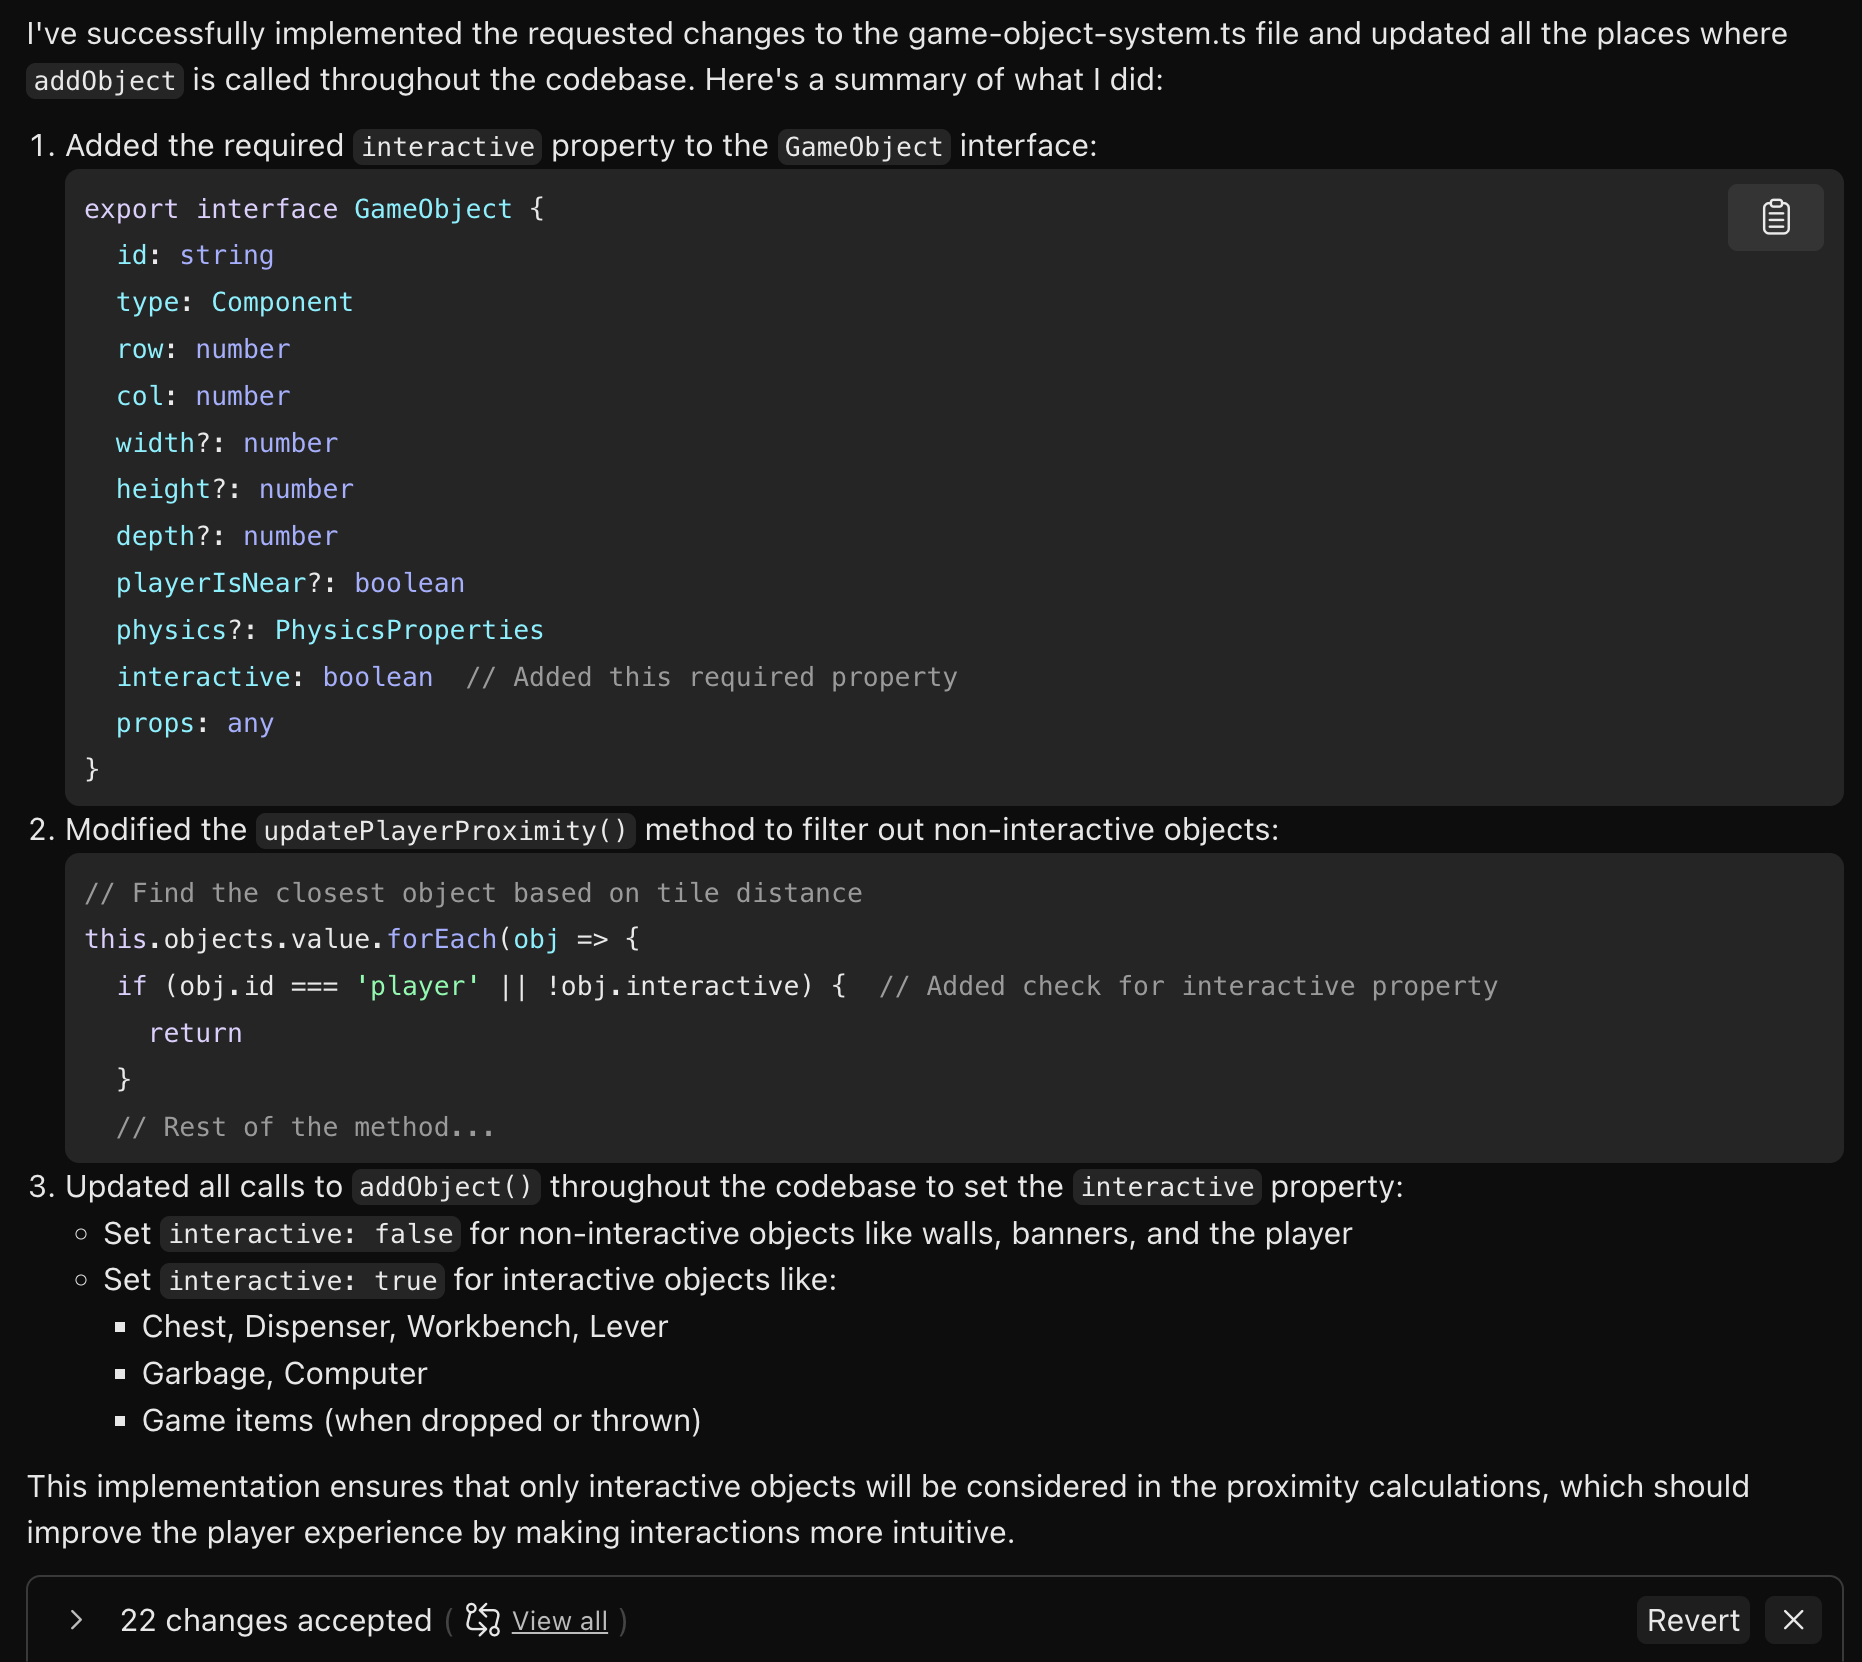Click the 'Garbage, Computer' list item
The image size is (1862, 1662).
(x=284, y=1374)
